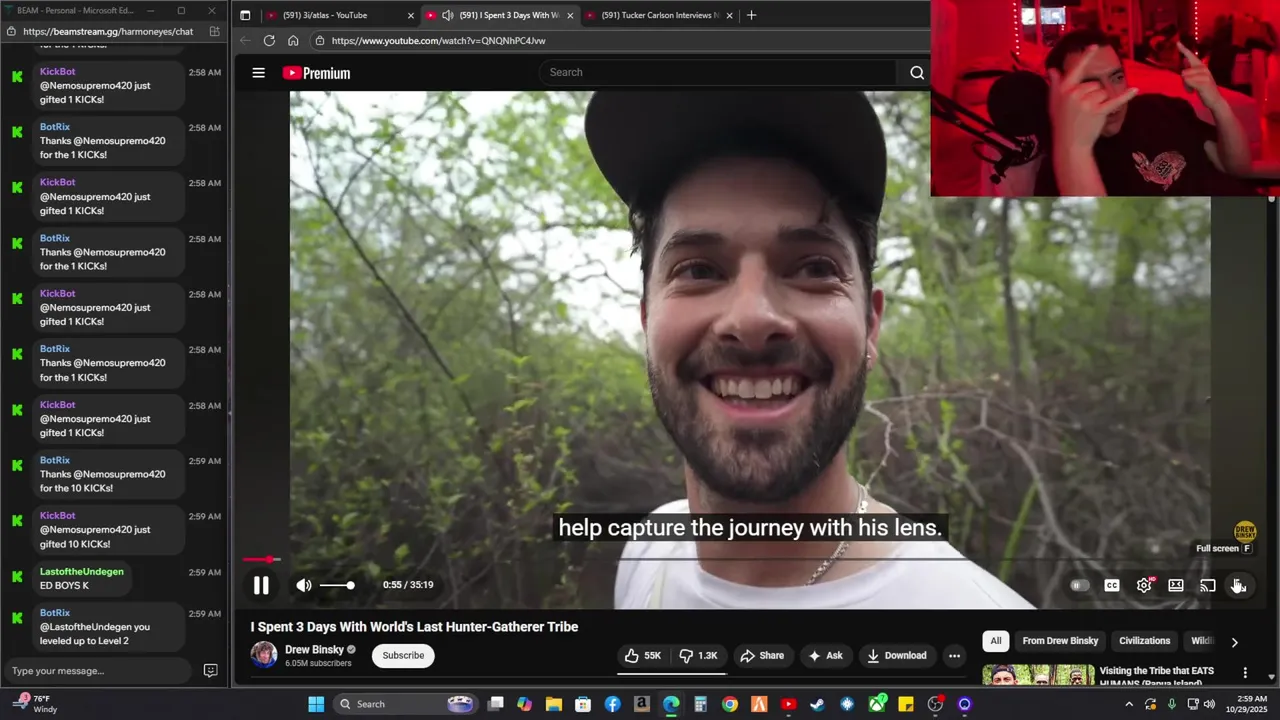Select the From Drew Binsky chip
The height and width of the screenshot is (720, 1280).
tap(1060, 641)
